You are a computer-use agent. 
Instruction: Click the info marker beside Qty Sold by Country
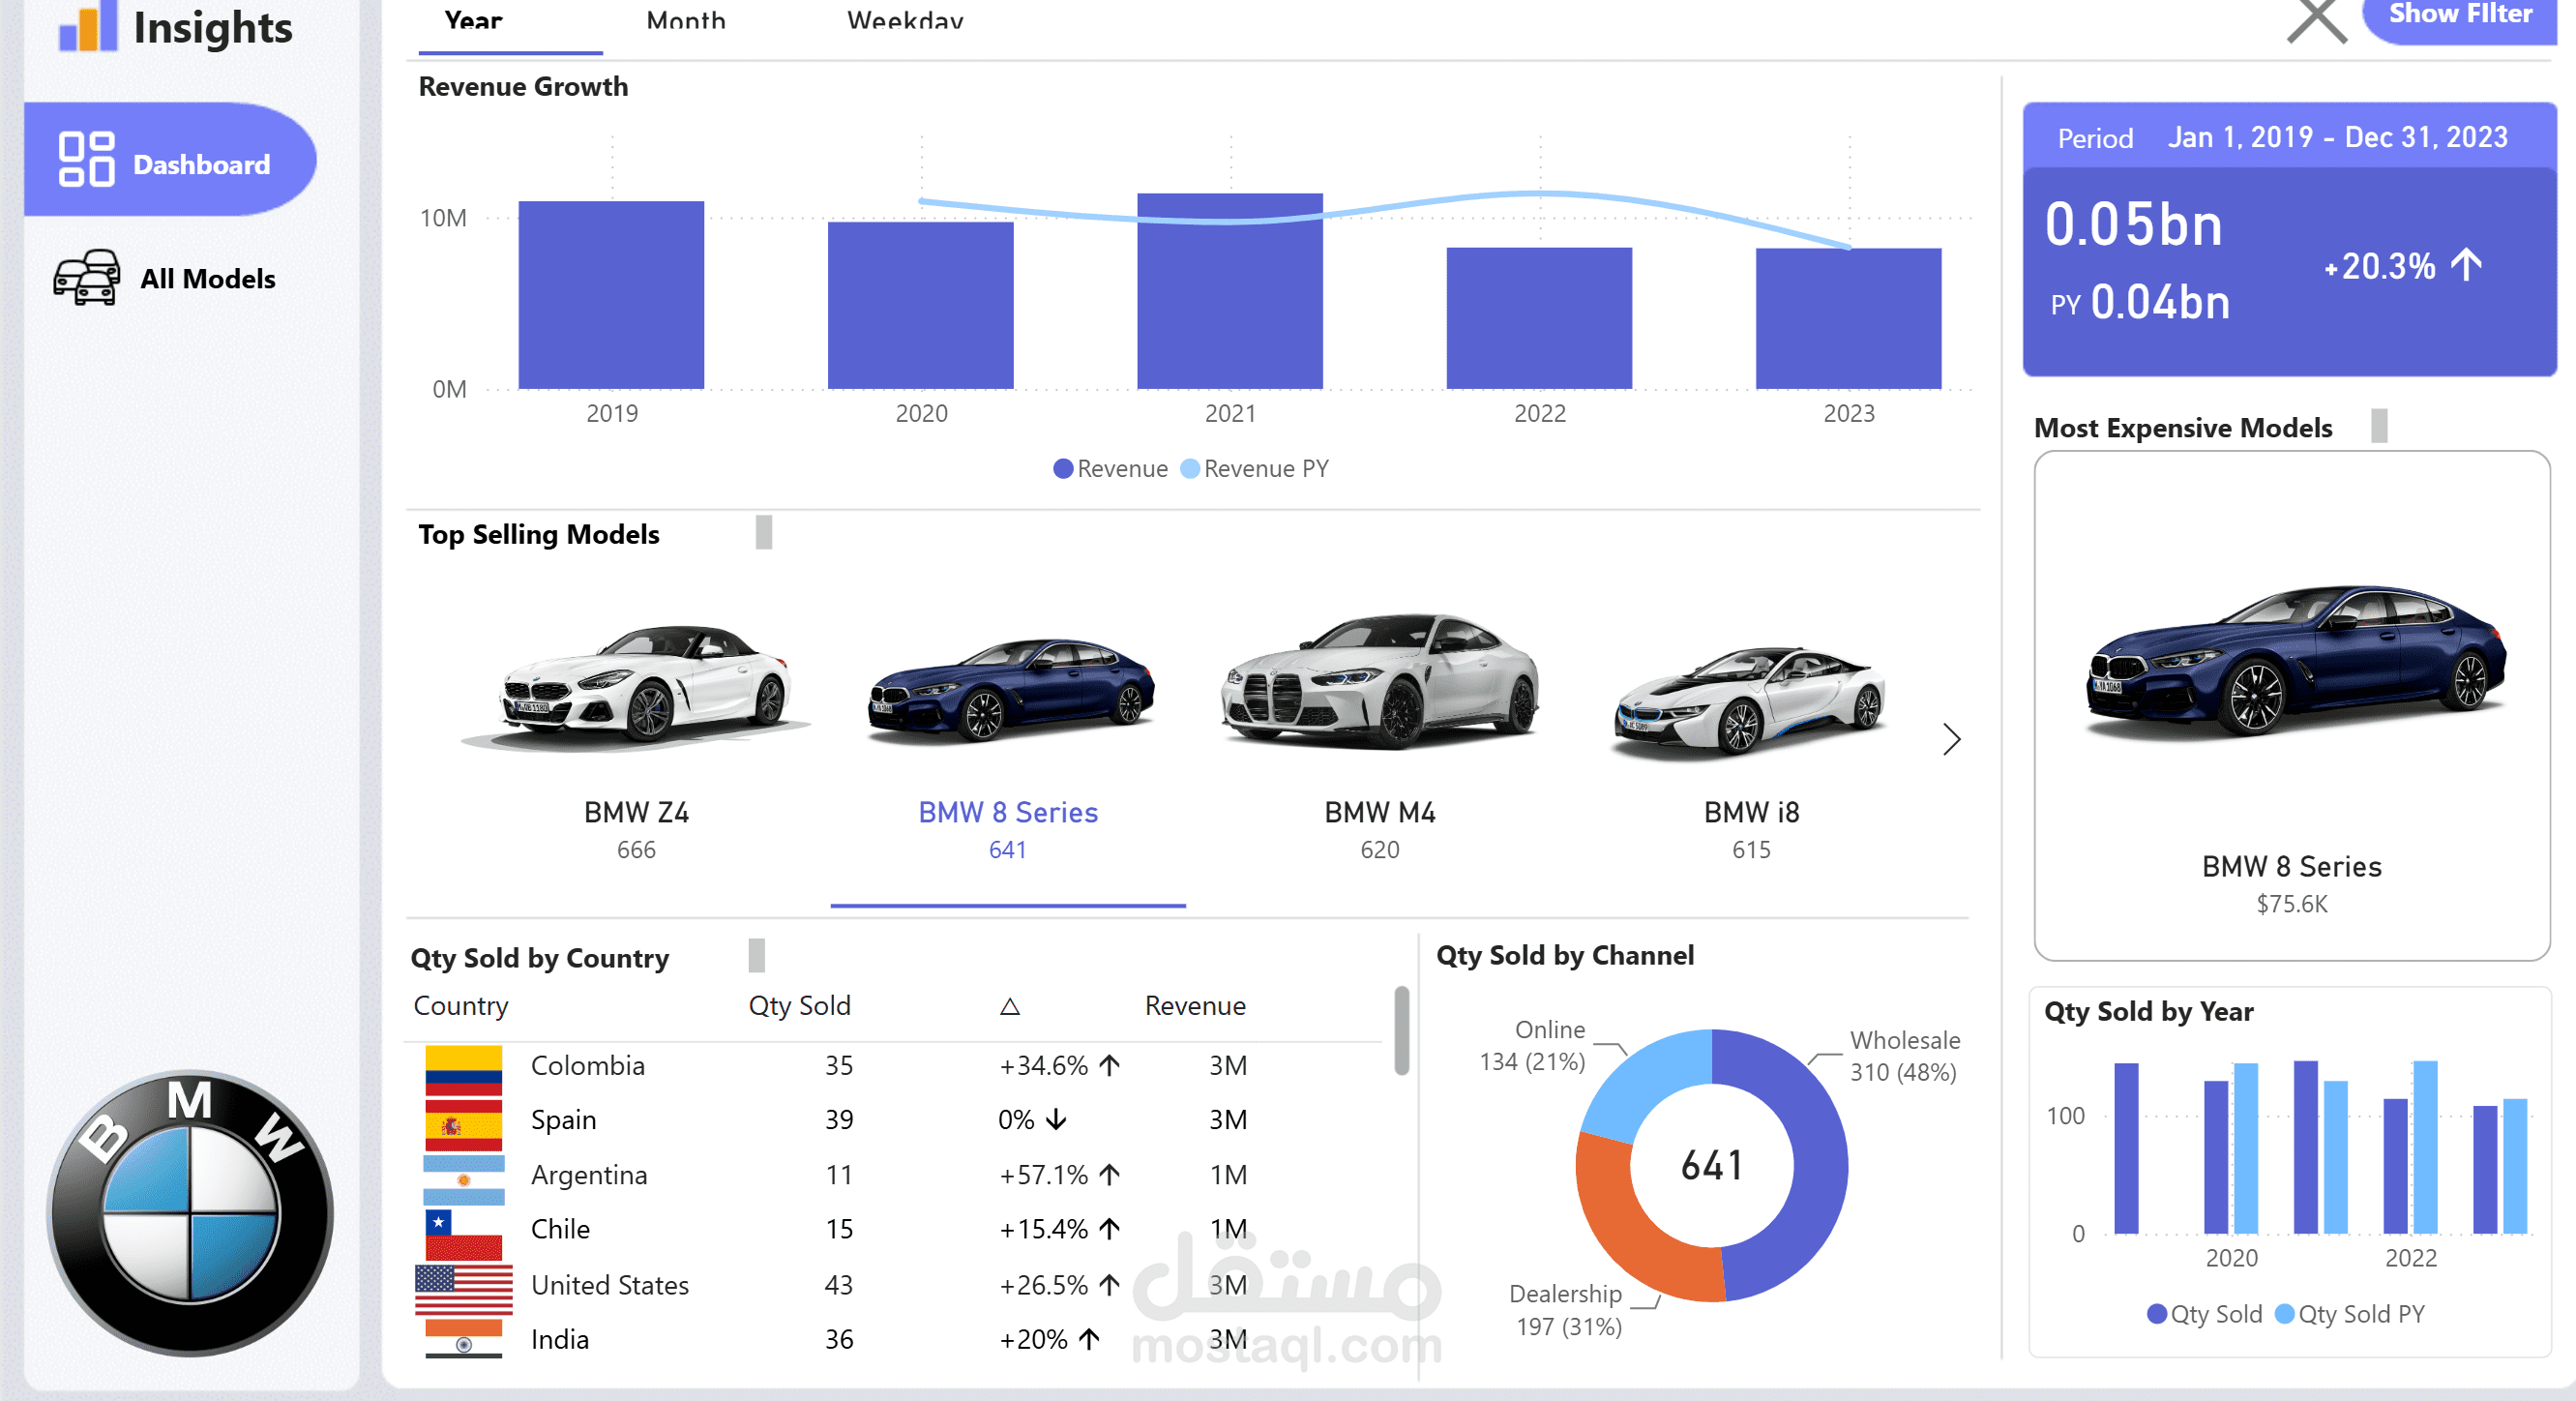pos(757,955)
